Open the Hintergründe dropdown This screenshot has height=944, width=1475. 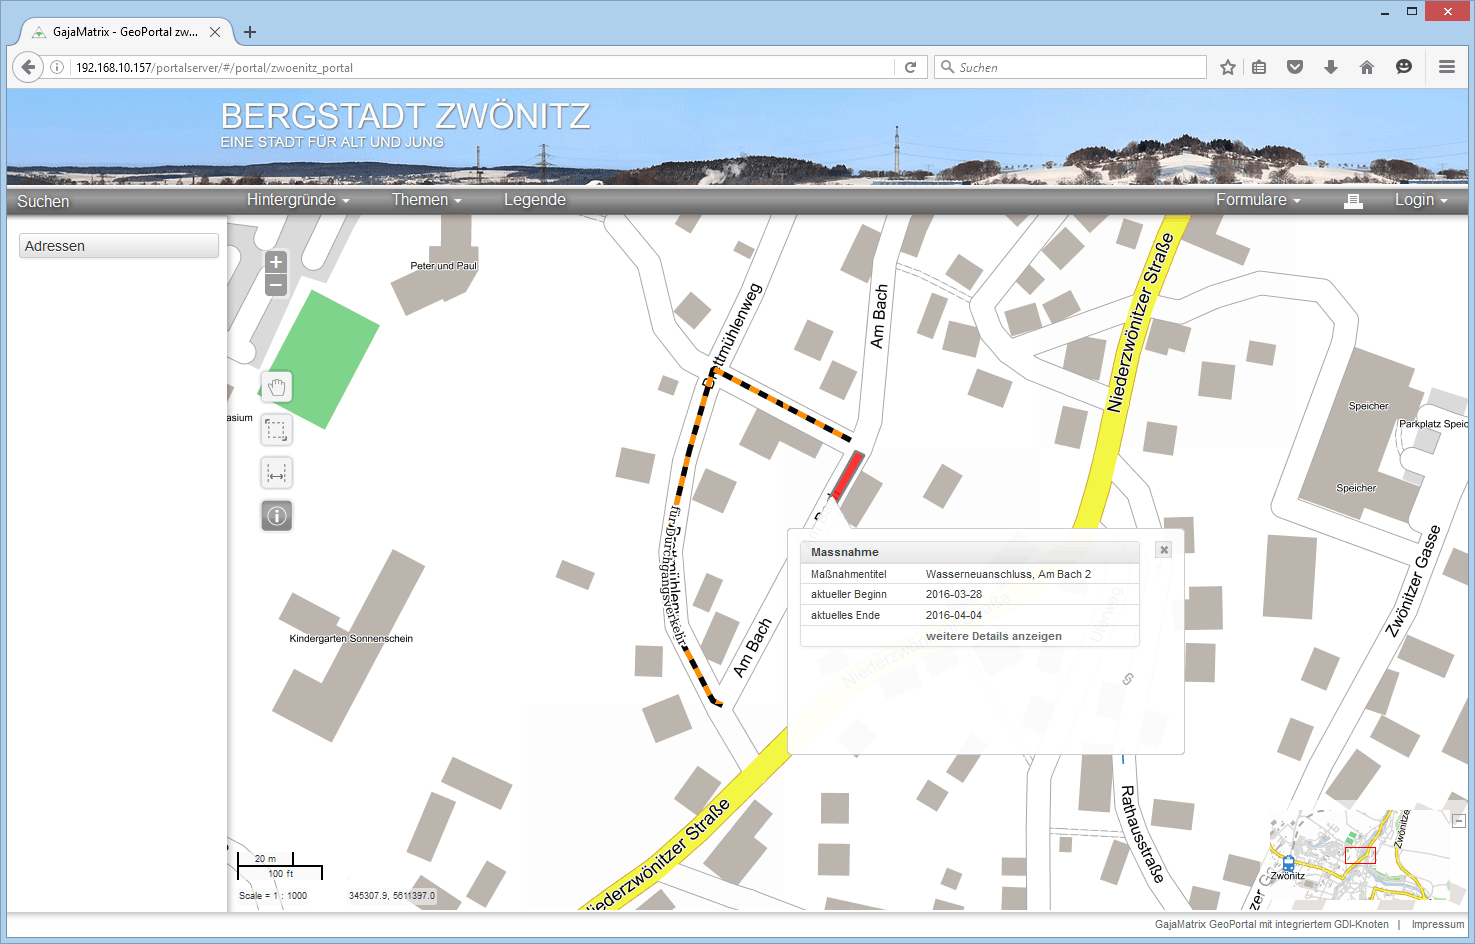coord(298,200)
